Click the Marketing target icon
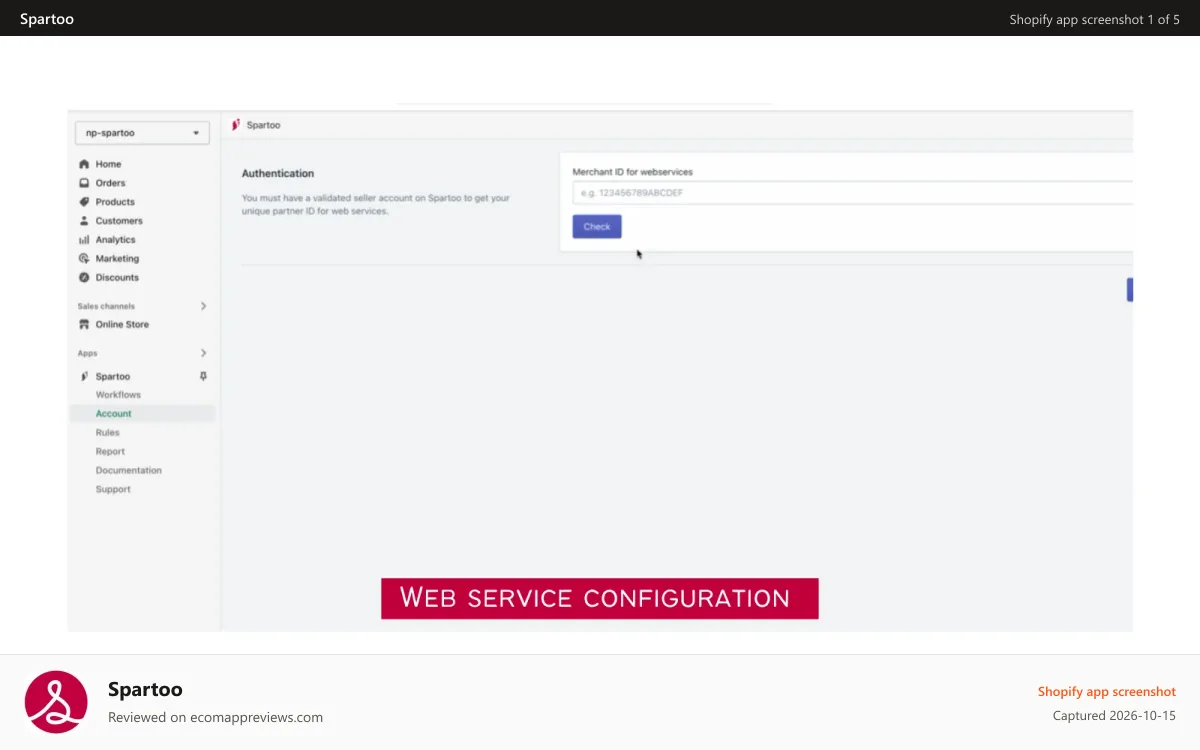 point(84,259)
